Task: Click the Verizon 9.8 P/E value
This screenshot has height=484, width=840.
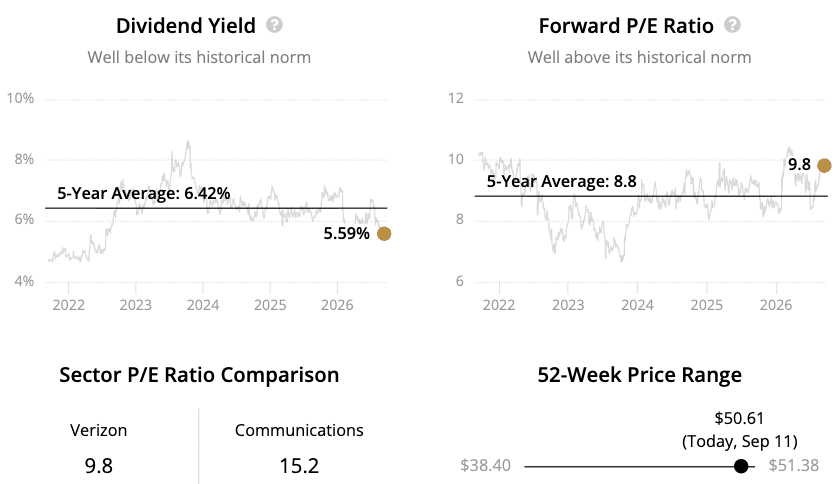Action: coord(99,466)
